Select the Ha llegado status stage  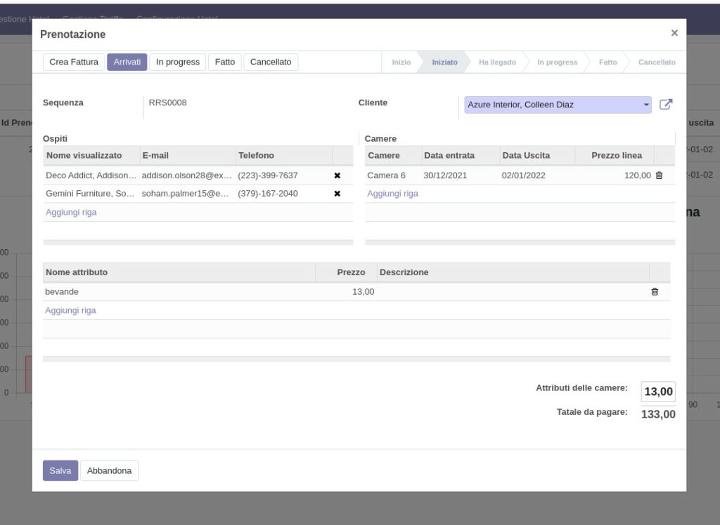point(497,62)
